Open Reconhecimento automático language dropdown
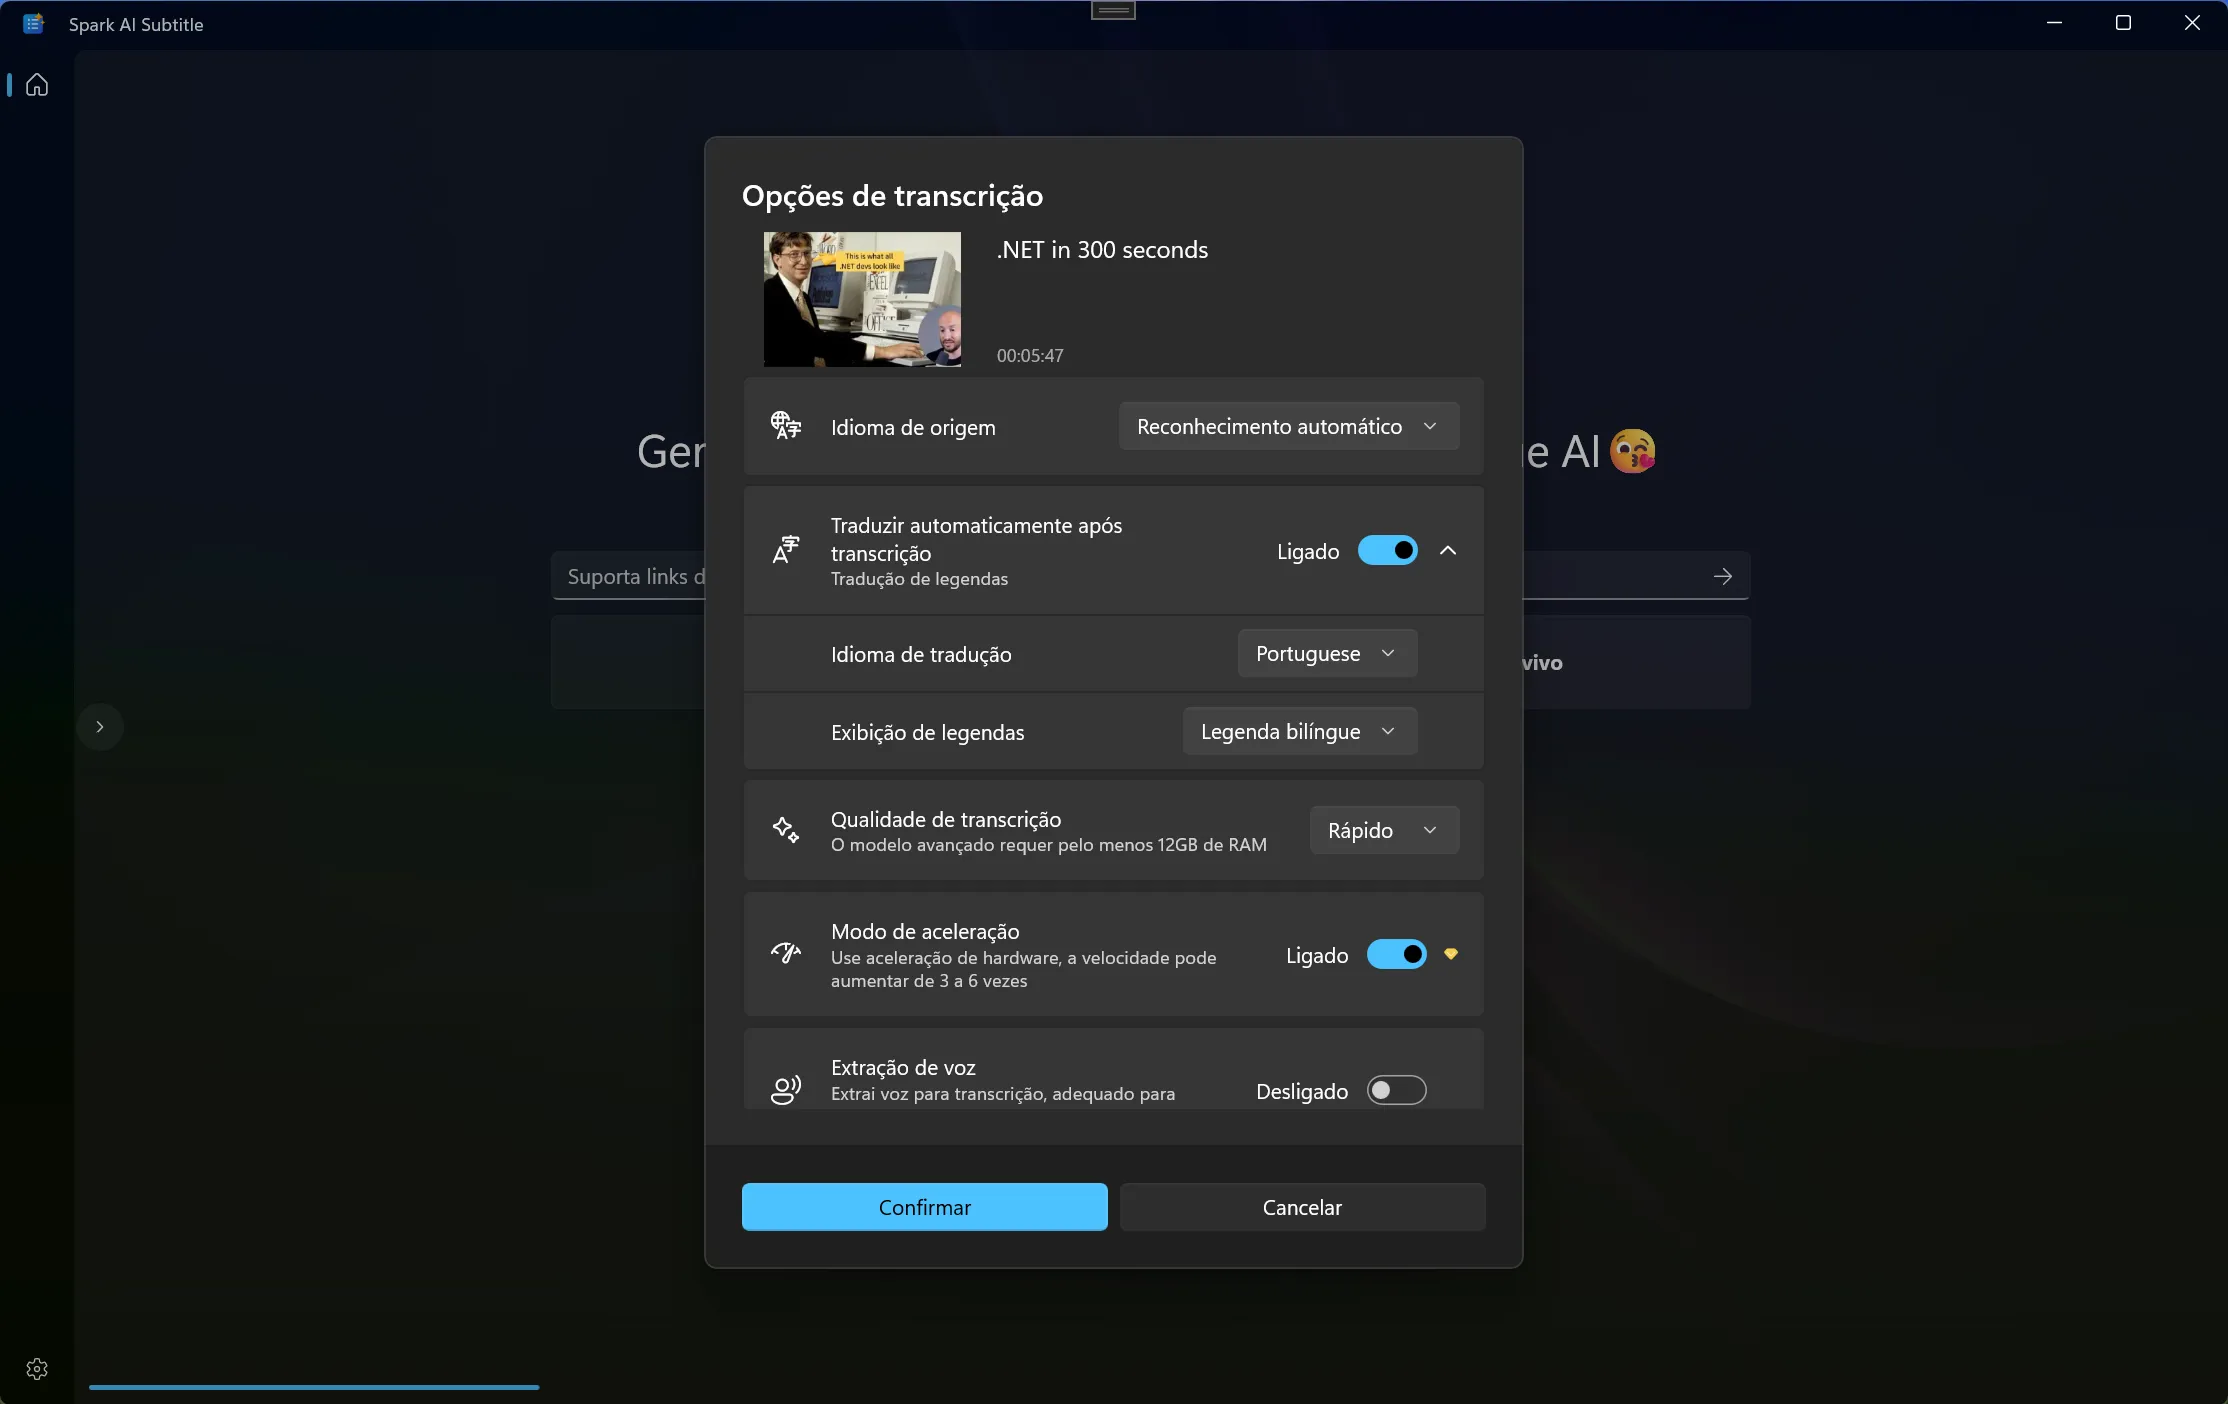This screenshot has width=2228, height=1404. pyautogui.click(x=1288, y=427)
